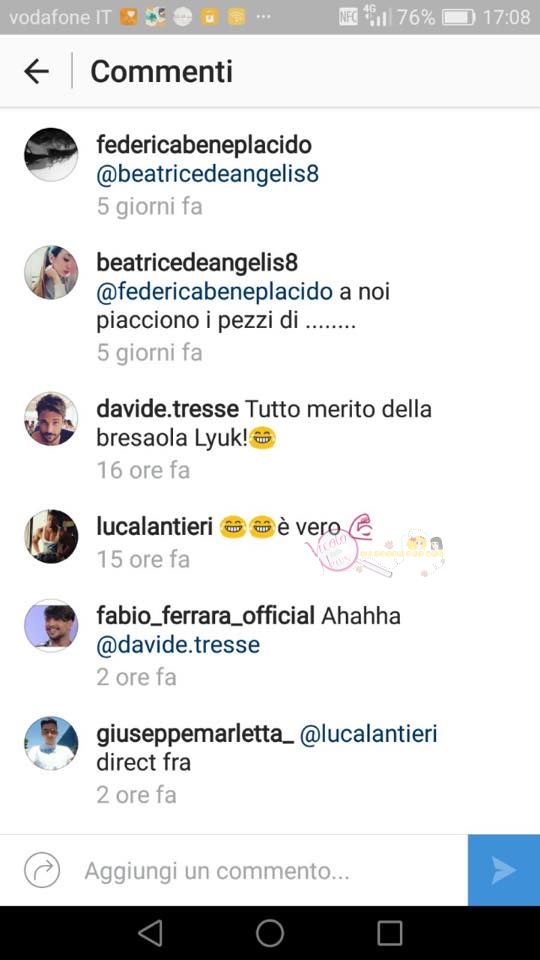540x960 pixels.
Task: Tap the battery icon in status bar
Action: coord(459,17)
